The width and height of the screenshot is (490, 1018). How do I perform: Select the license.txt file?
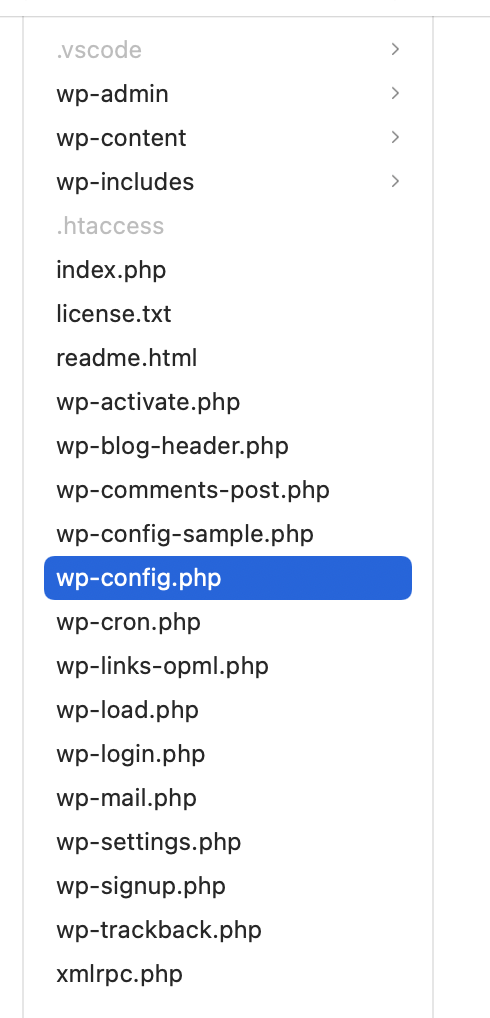pos(228,314)
